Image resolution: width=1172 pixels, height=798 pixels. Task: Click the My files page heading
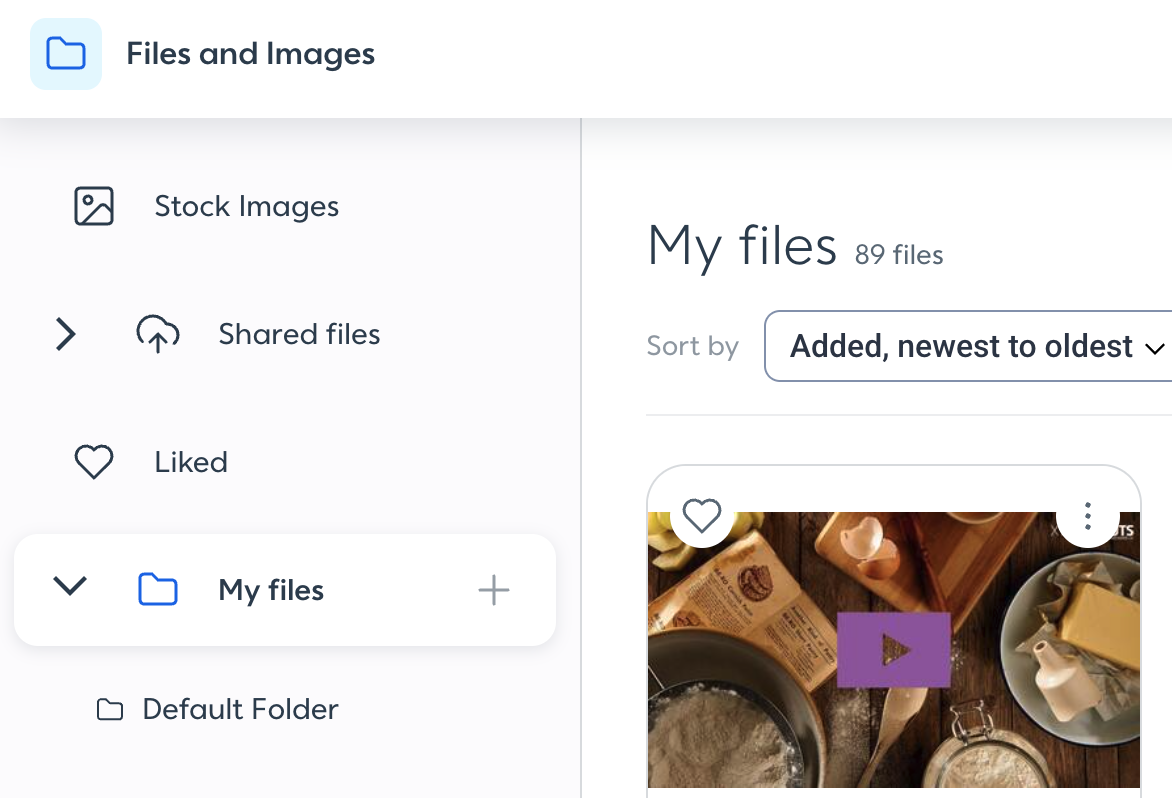[x=742, y=246]
